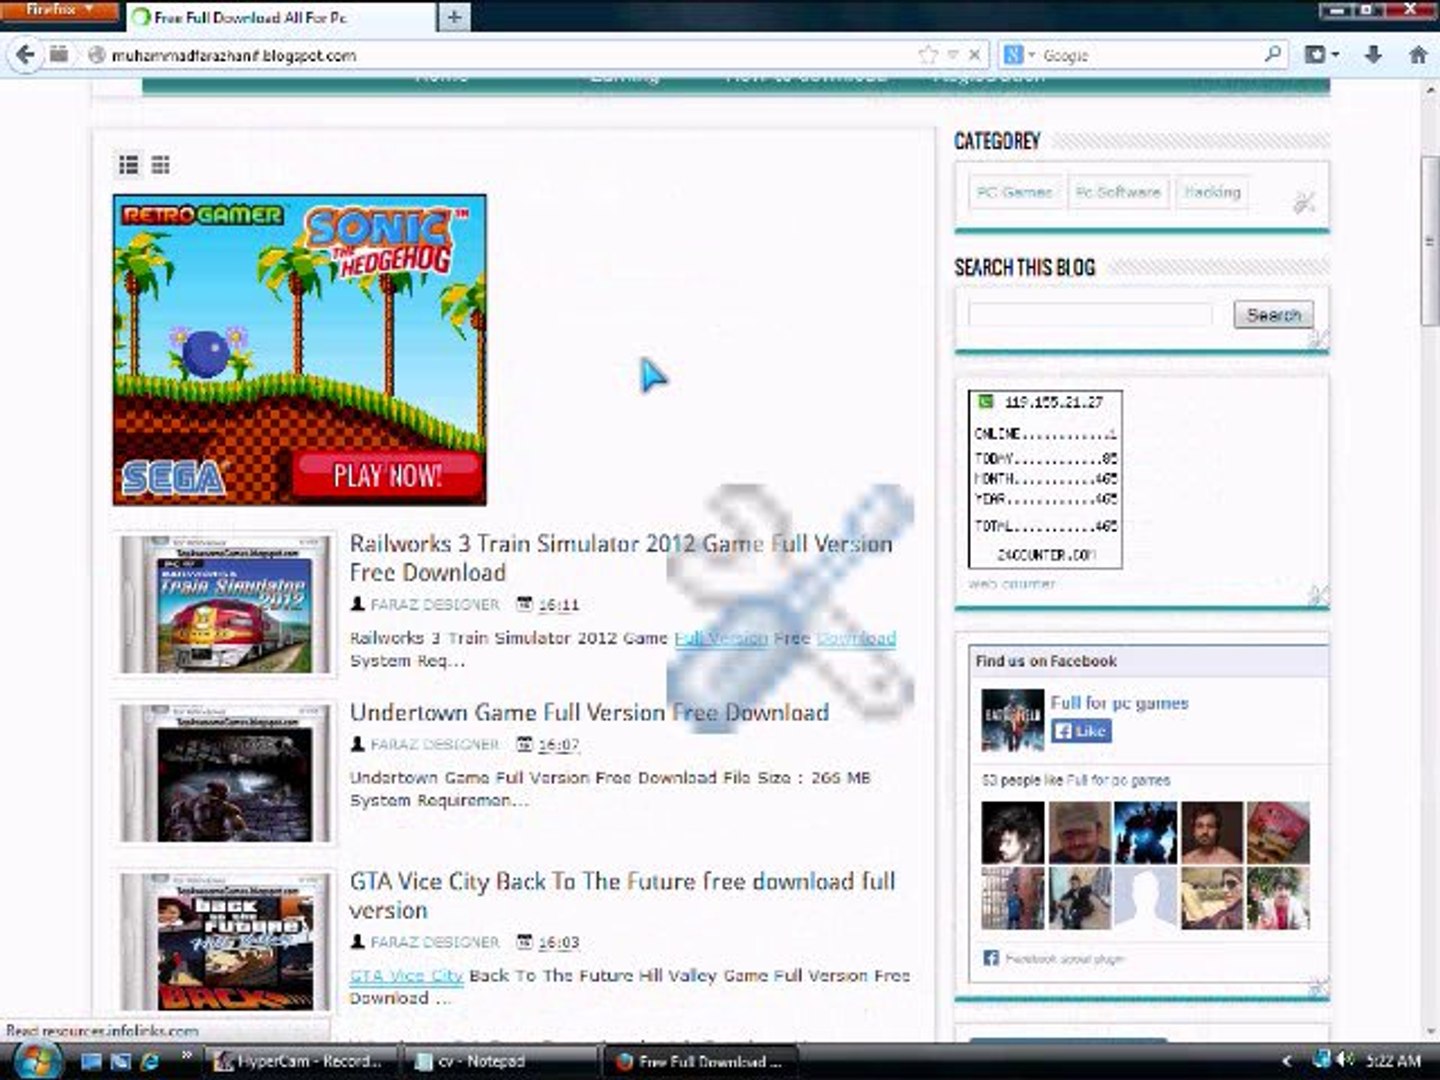Click the first Facebook fan profile picture
1440x1080 pixels.
point(1012,832)
